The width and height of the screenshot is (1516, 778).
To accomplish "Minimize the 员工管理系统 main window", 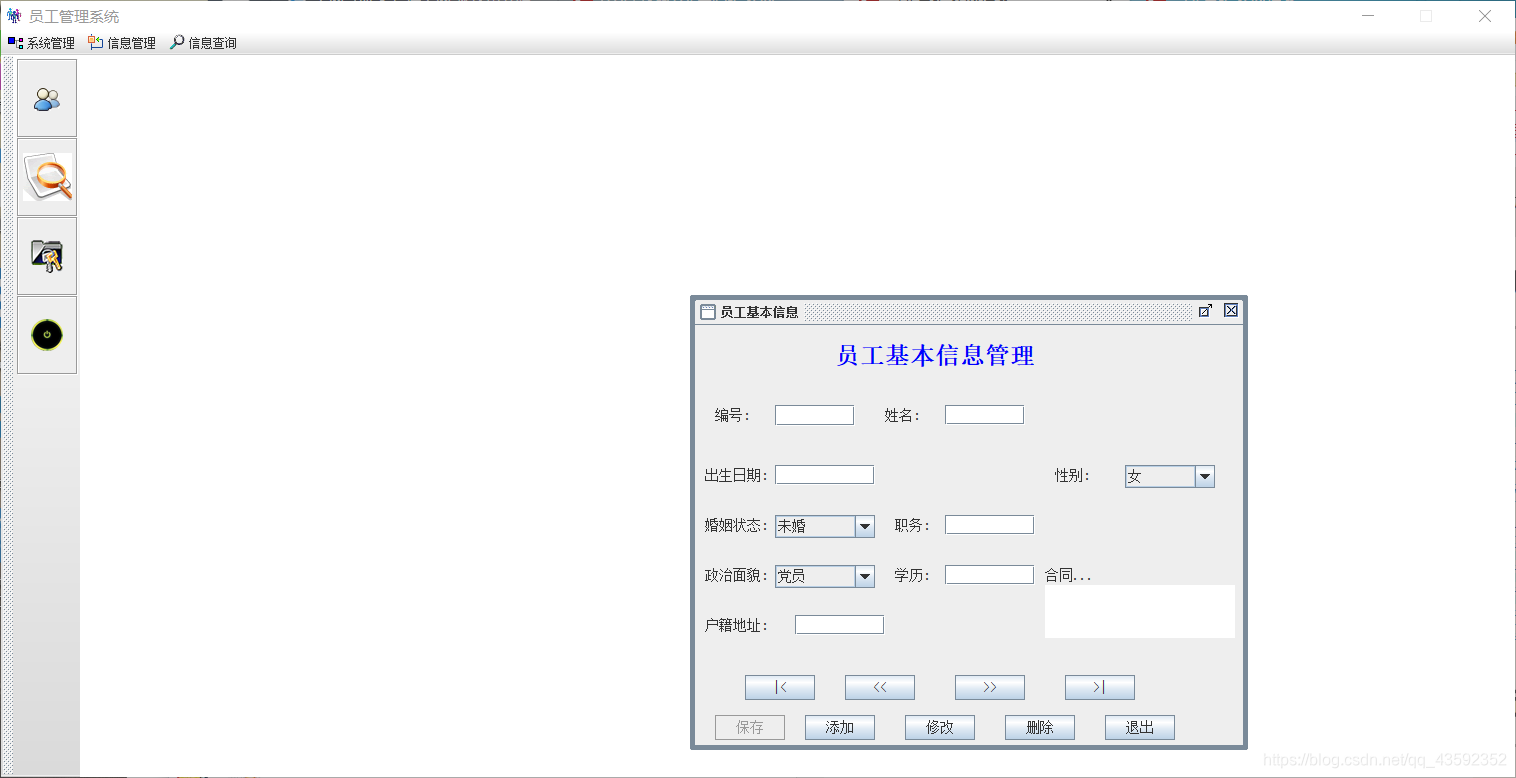I will click(x=1368, y=16).
